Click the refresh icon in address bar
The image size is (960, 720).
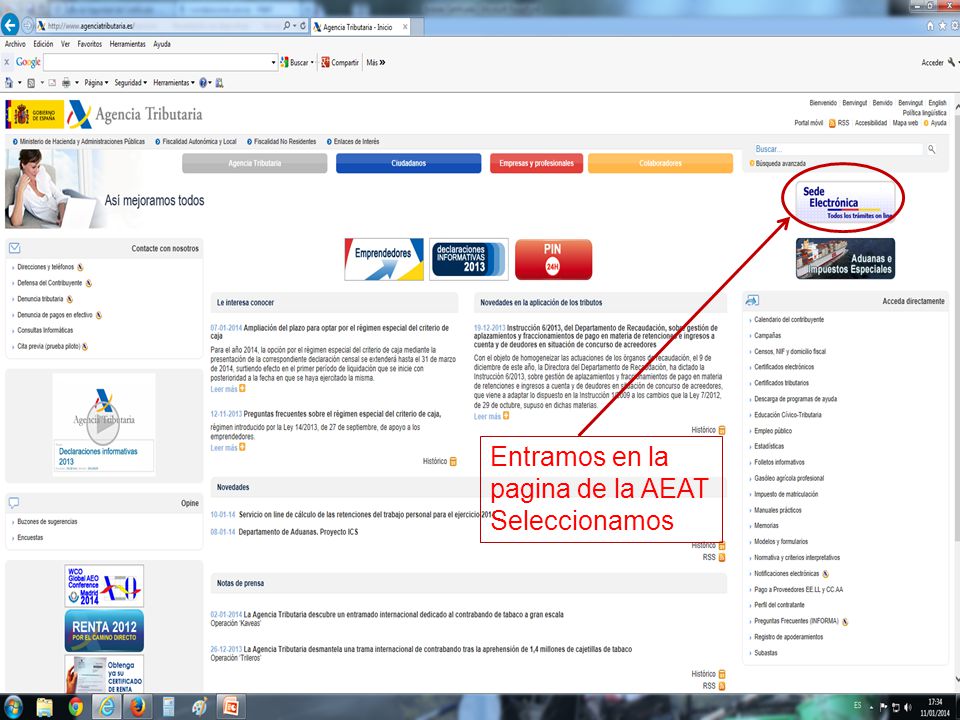coord(303,26)
